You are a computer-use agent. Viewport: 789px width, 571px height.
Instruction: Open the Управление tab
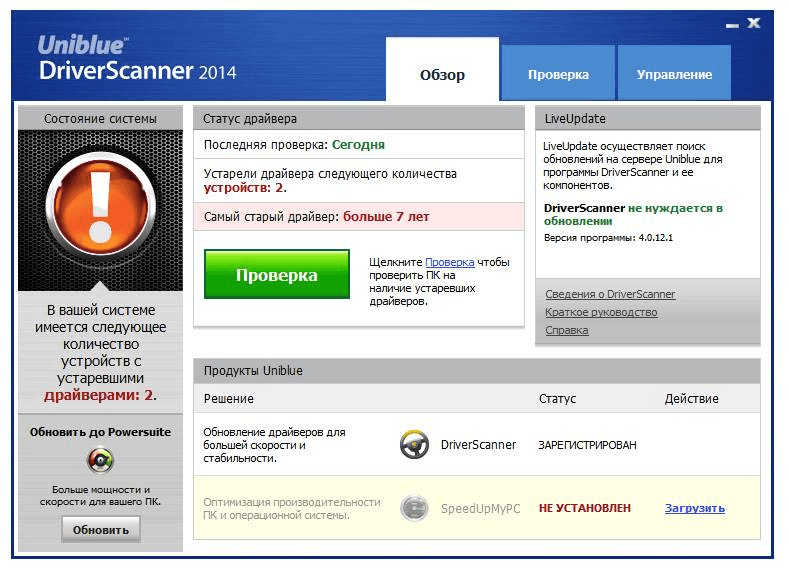pos(674,73)
